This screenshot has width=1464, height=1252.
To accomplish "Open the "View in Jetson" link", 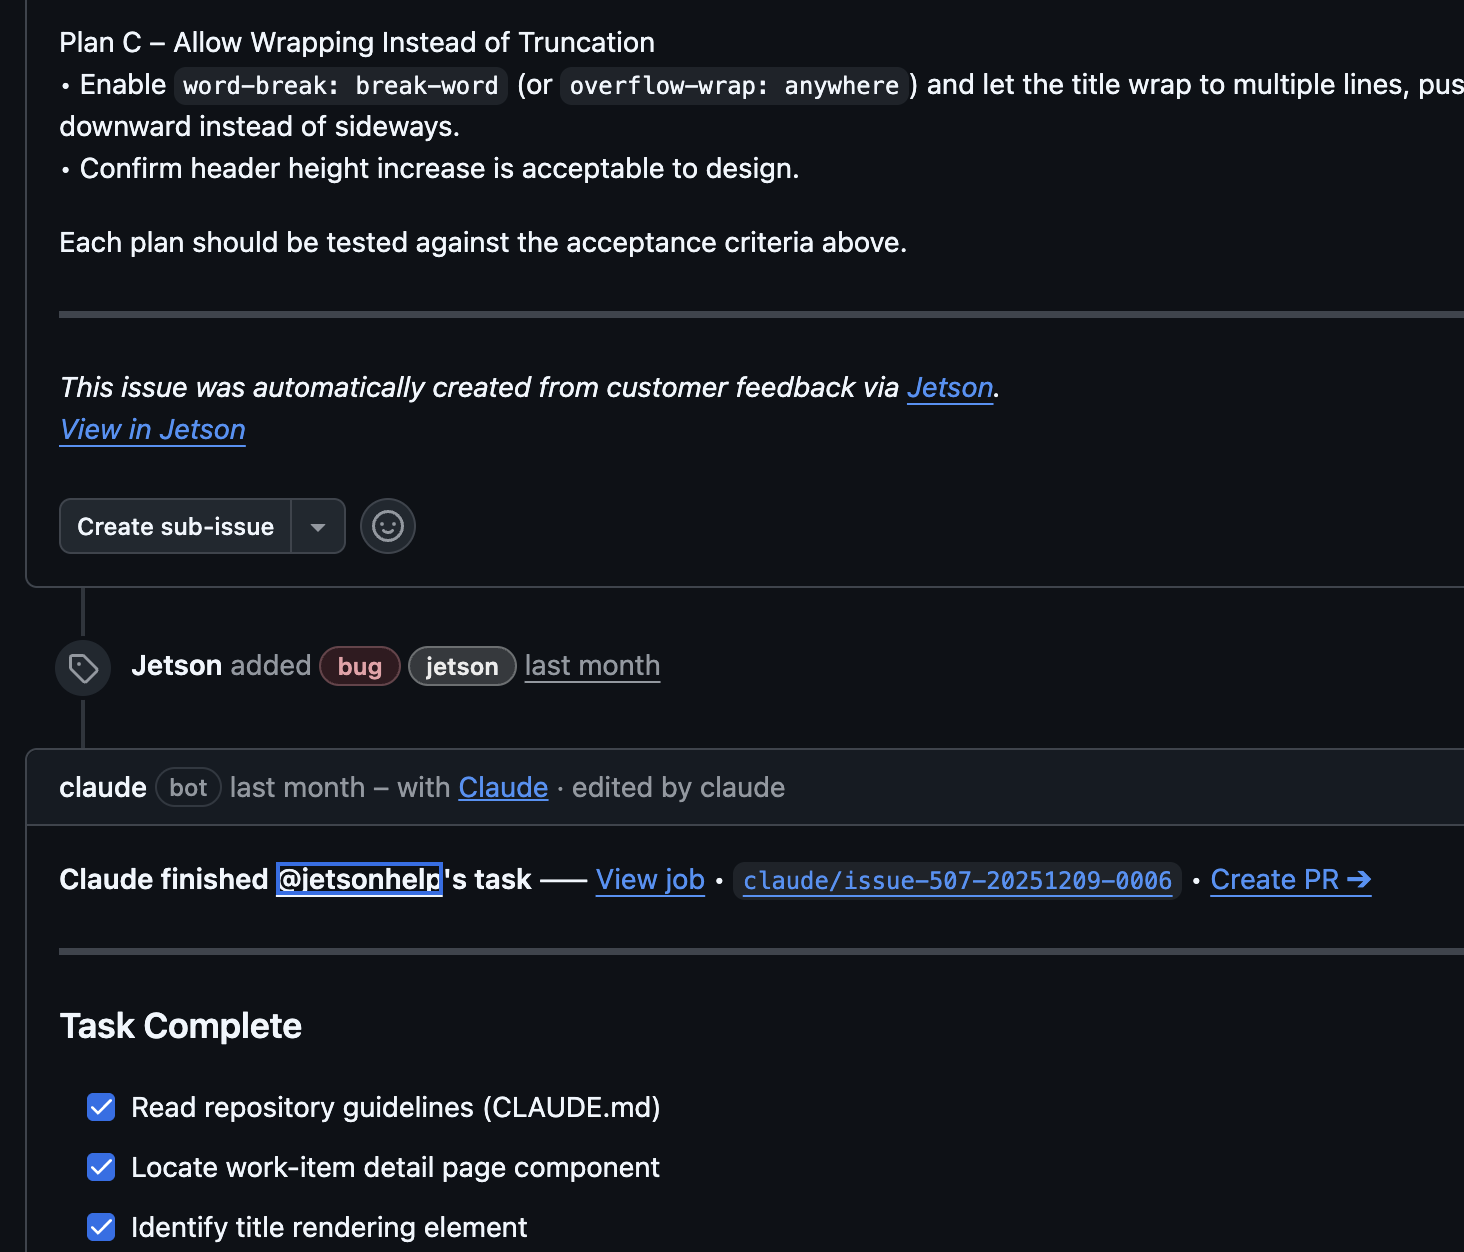I will (x=152, y=429).
